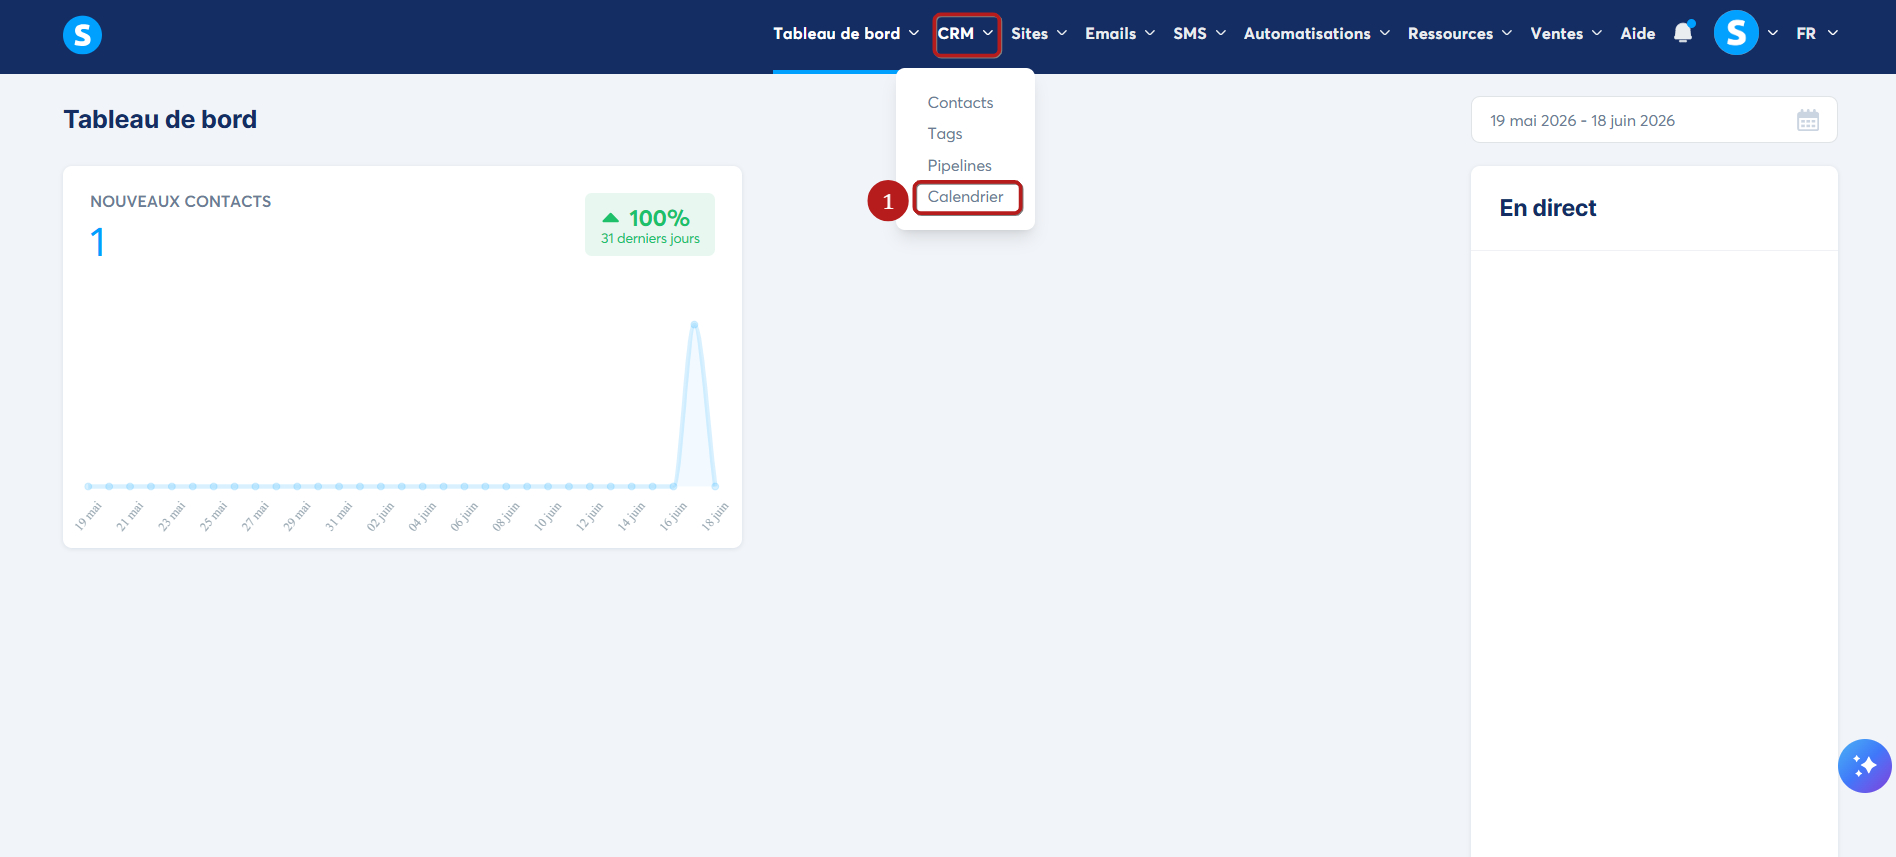Click the 100% growth badge
The width and height of the screenshot is (1896, 857).
click(650, 225)
